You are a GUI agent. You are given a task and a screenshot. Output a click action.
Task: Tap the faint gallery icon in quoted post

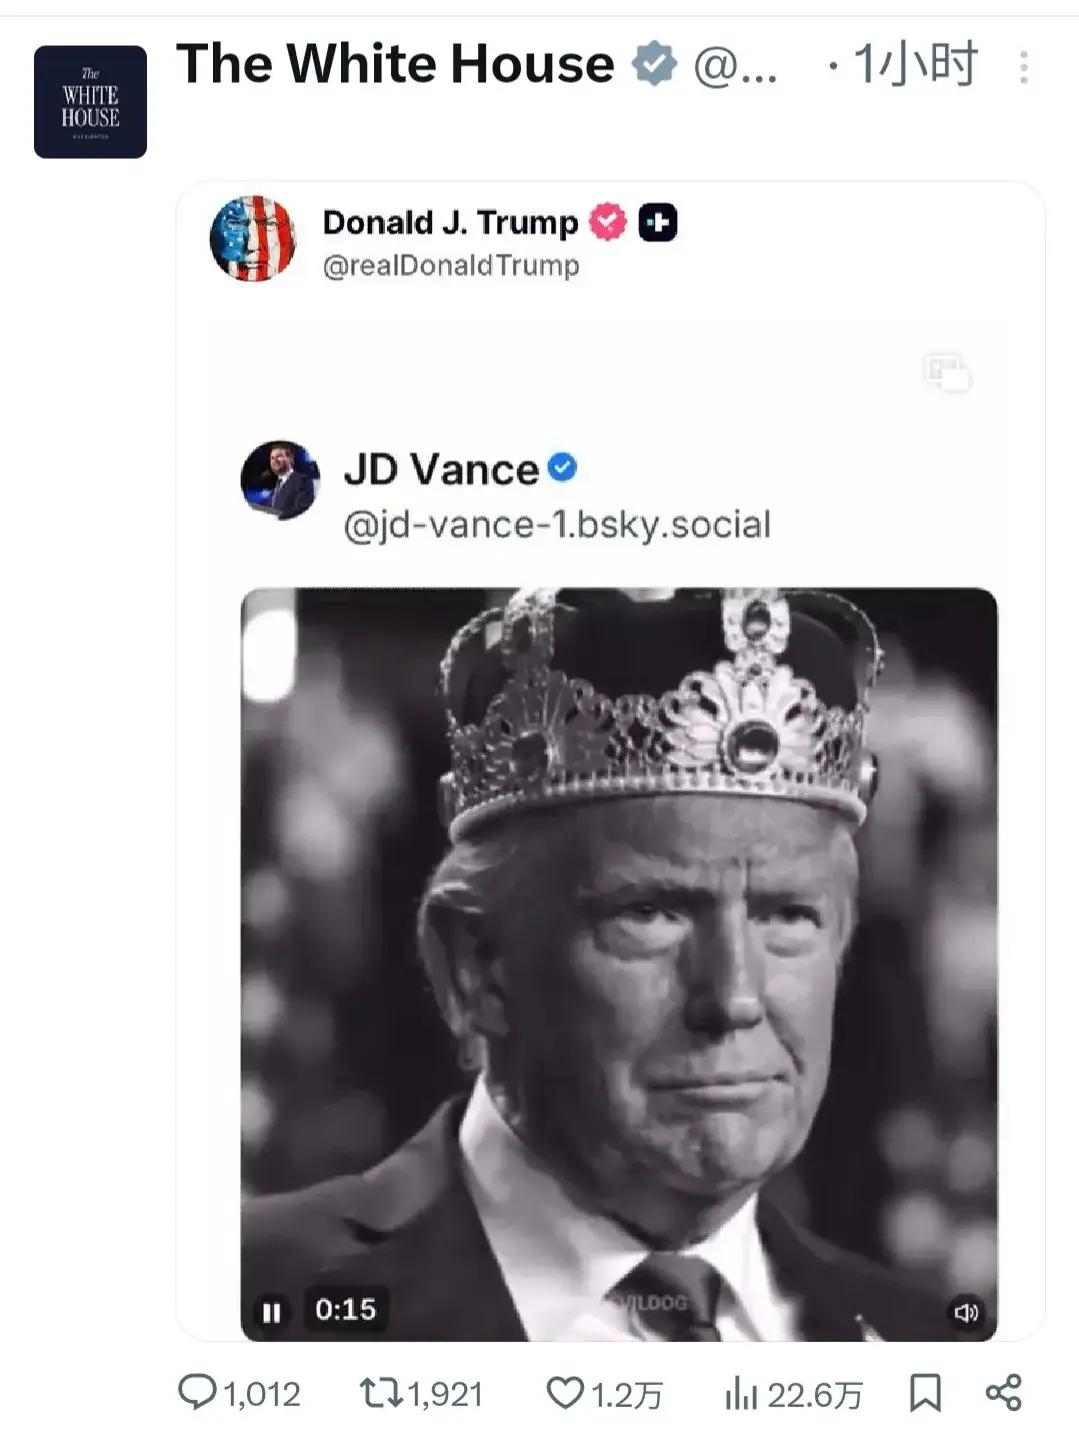tap(946, 372)
